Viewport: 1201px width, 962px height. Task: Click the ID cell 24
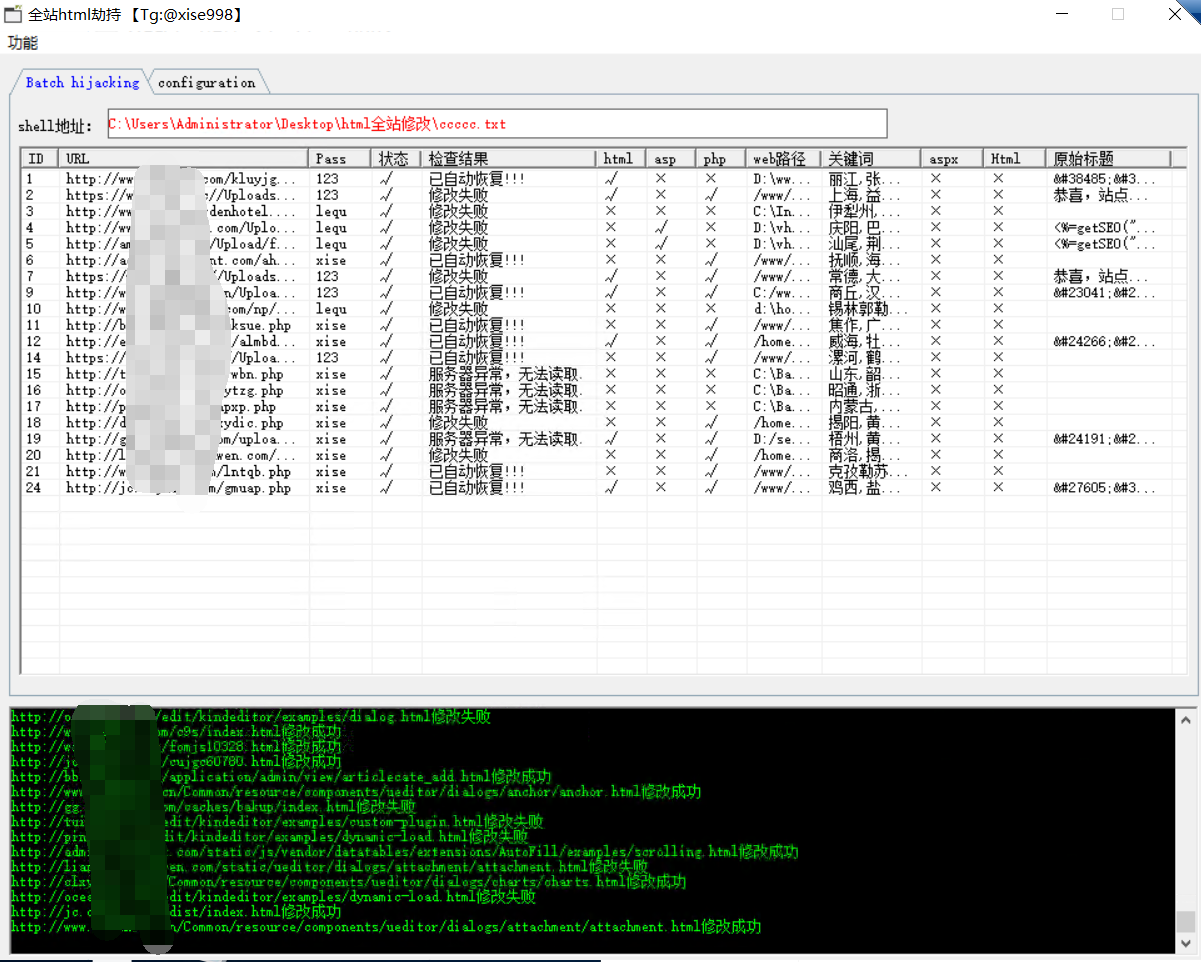coord(34,488)
